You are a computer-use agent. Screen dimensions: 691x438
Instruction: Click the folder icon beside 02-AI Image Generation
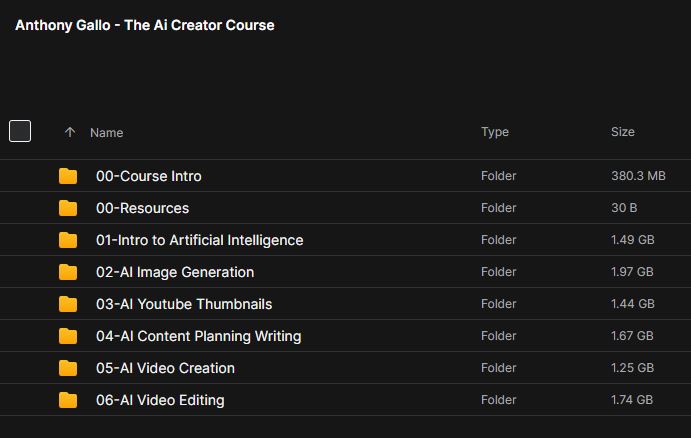(68, 272)
